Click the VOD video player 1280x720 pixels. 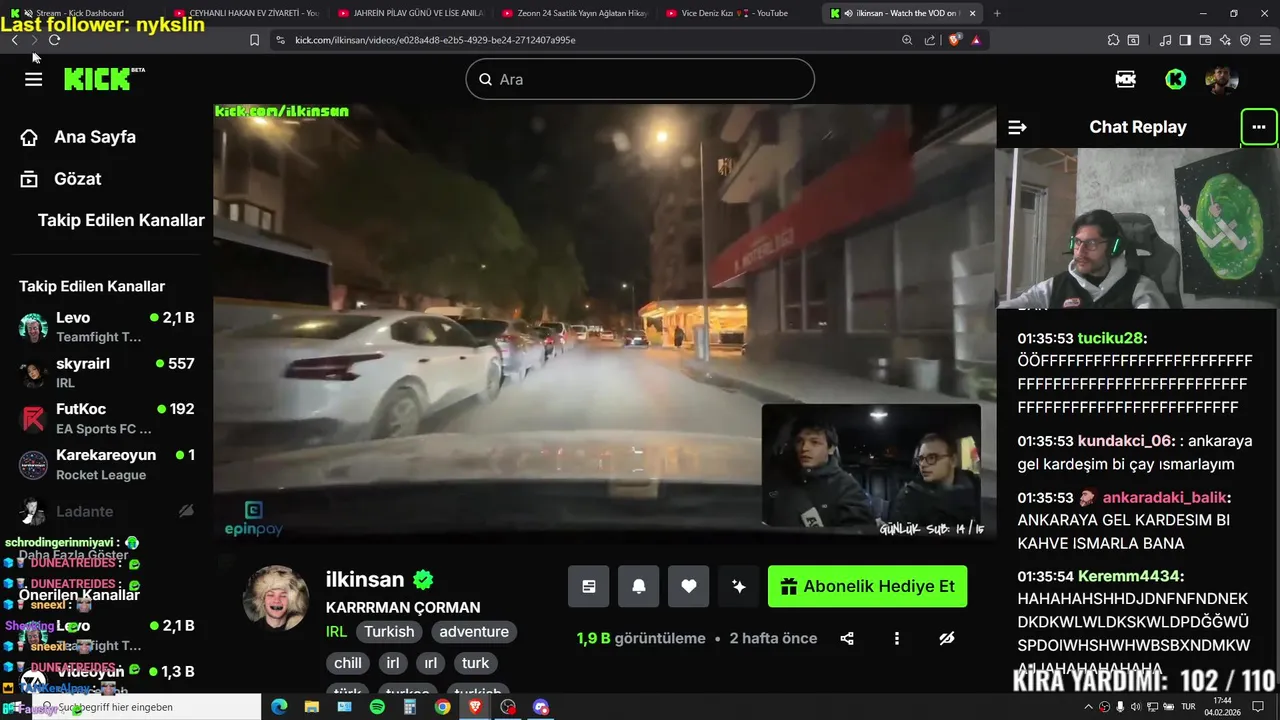point(604,323)
